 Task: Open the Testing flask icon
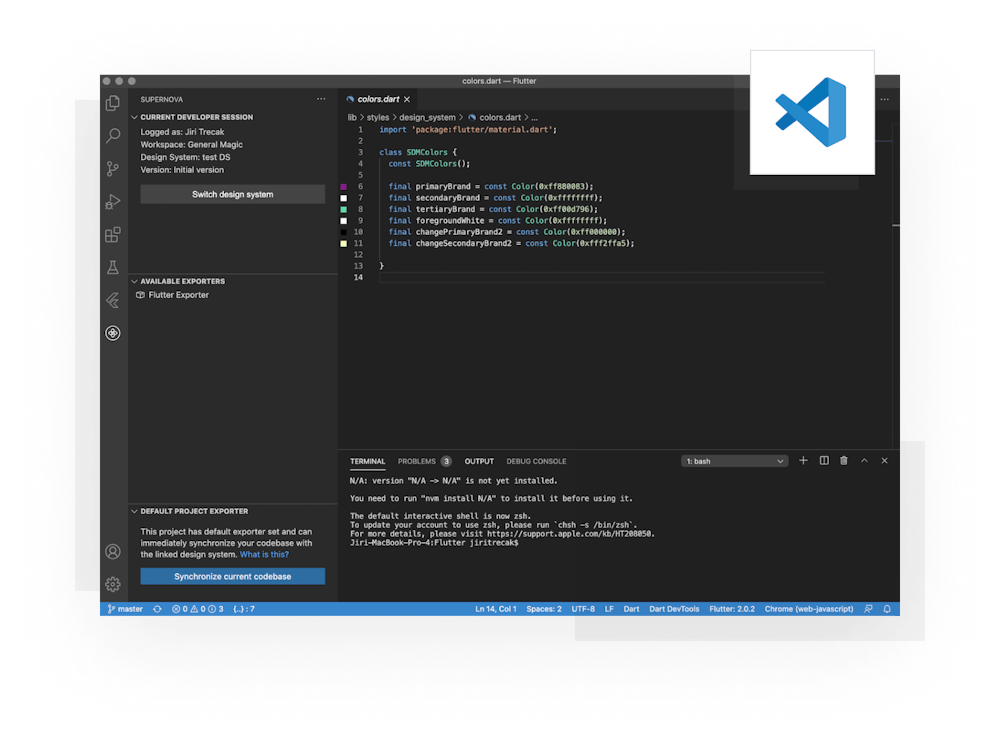(113, 268)
